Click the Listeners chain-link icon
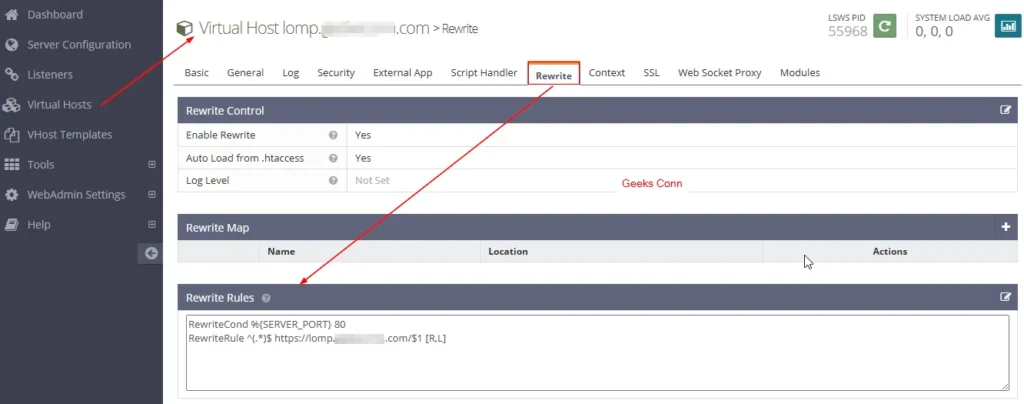The image size is (1024, 404). coord(11,74)
